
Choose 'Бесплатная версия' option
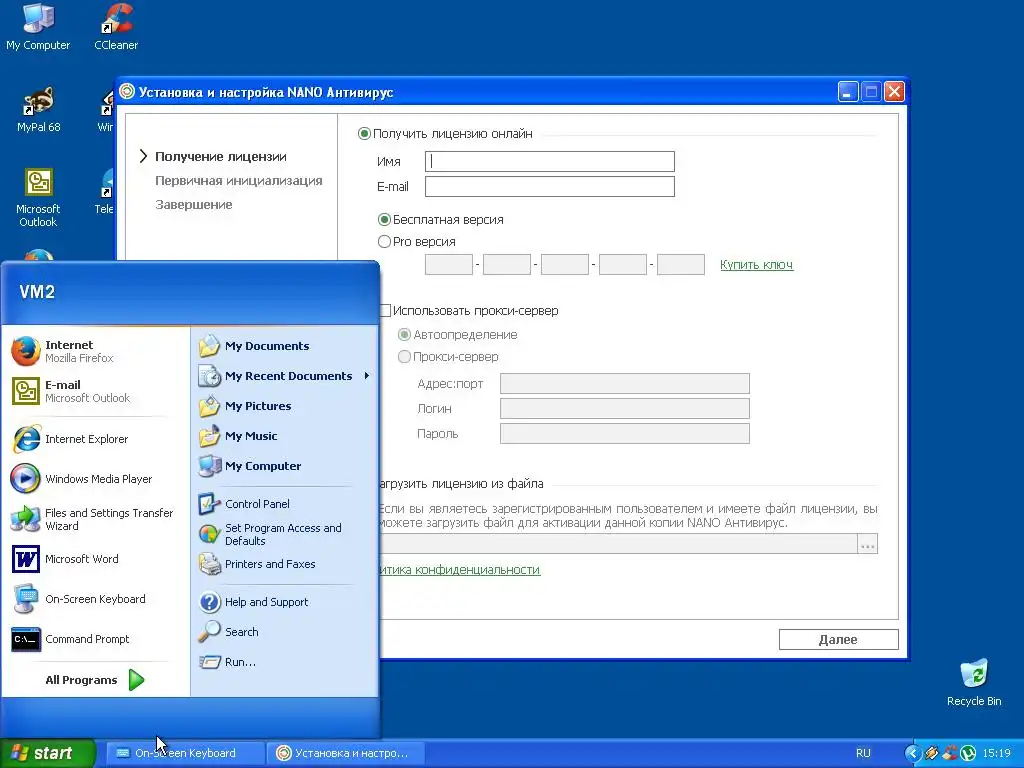[385, 219]
